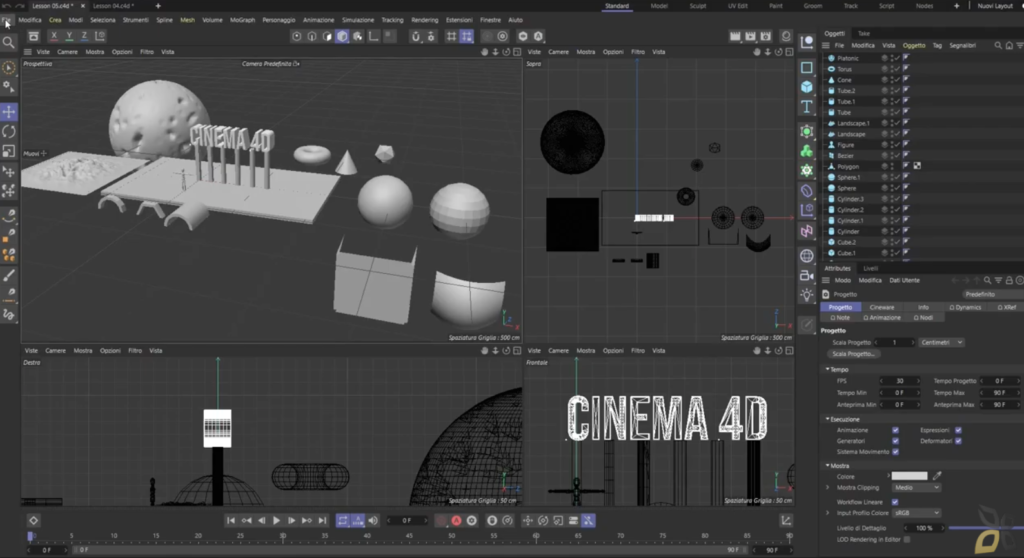Image resolution: width=1024 pixels, height=558 pixels.
Task: Expand the Input Profilo Colore row arrow
Action: point(828,513)
